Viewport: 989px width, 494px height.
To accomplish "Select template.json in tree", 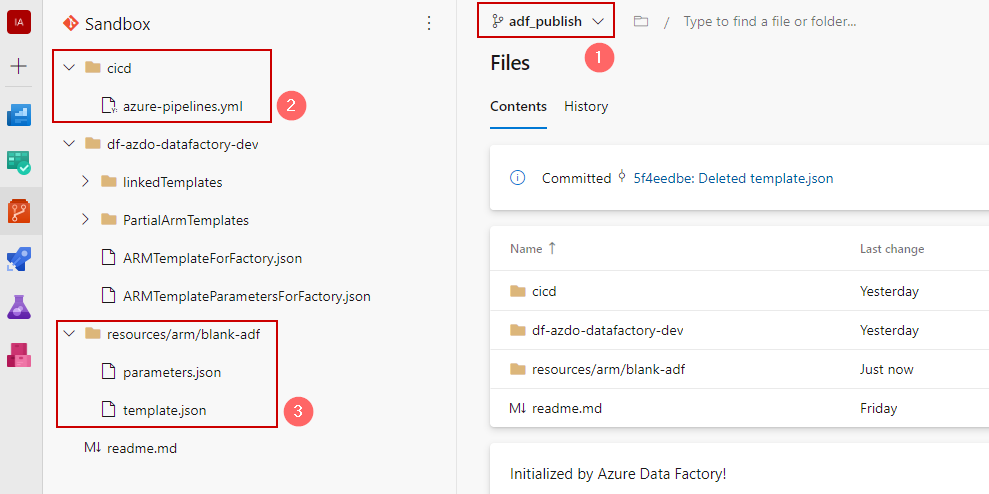I will click(x=165, y=410).
